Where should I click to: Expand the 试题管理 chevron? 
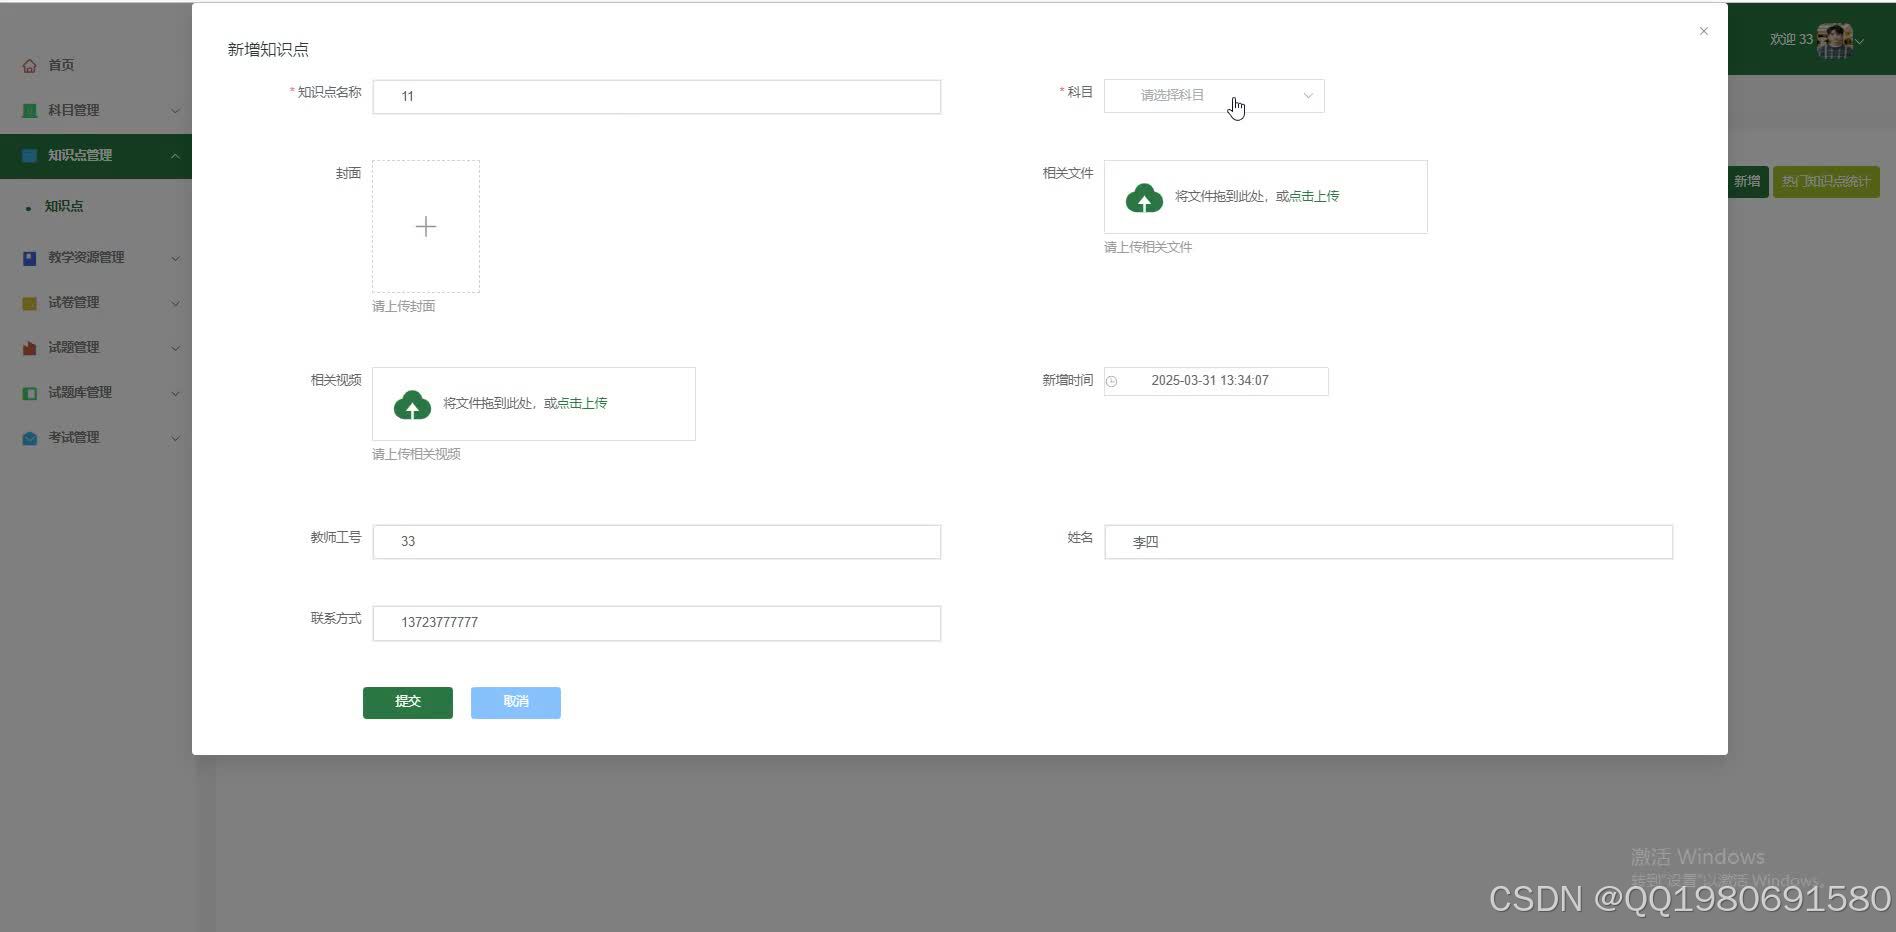[175, 348]
